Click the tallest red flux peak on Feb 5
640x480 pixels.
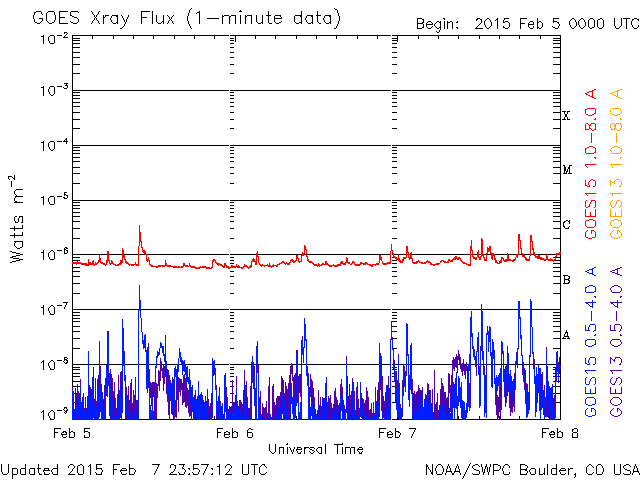coord(139,229)
